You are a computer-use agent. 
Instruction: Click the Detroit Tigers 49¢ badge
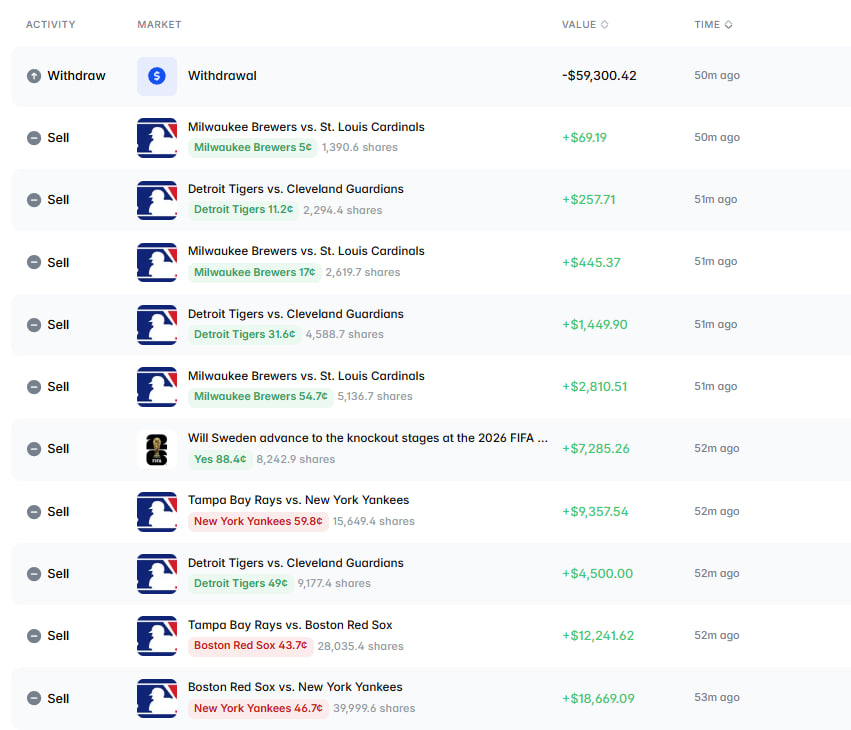point(240,583)
